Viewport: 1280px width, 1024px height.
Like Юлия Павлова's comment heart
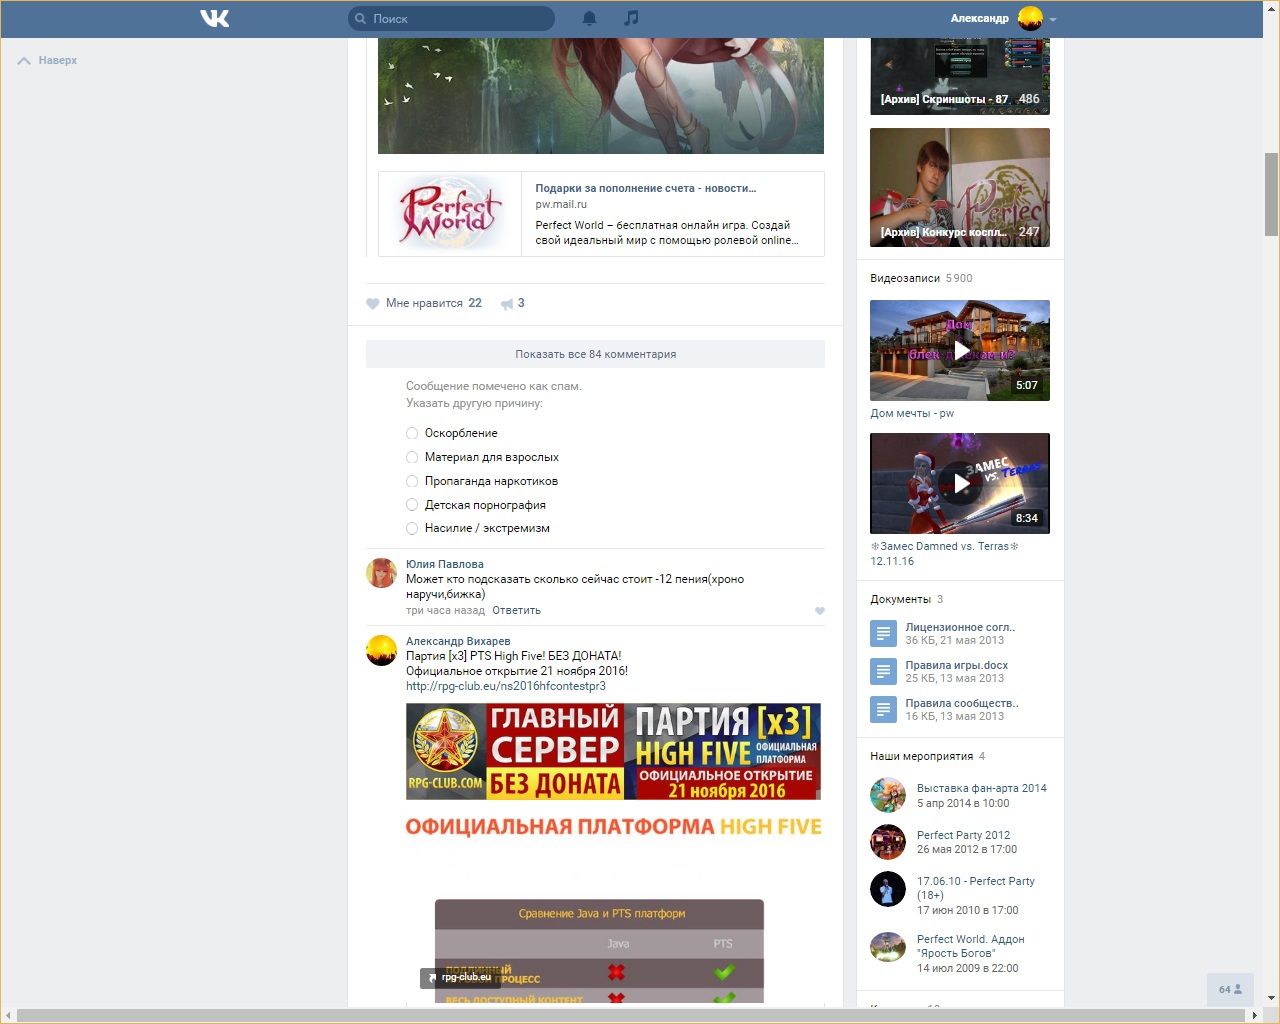[x=820, y=611]
